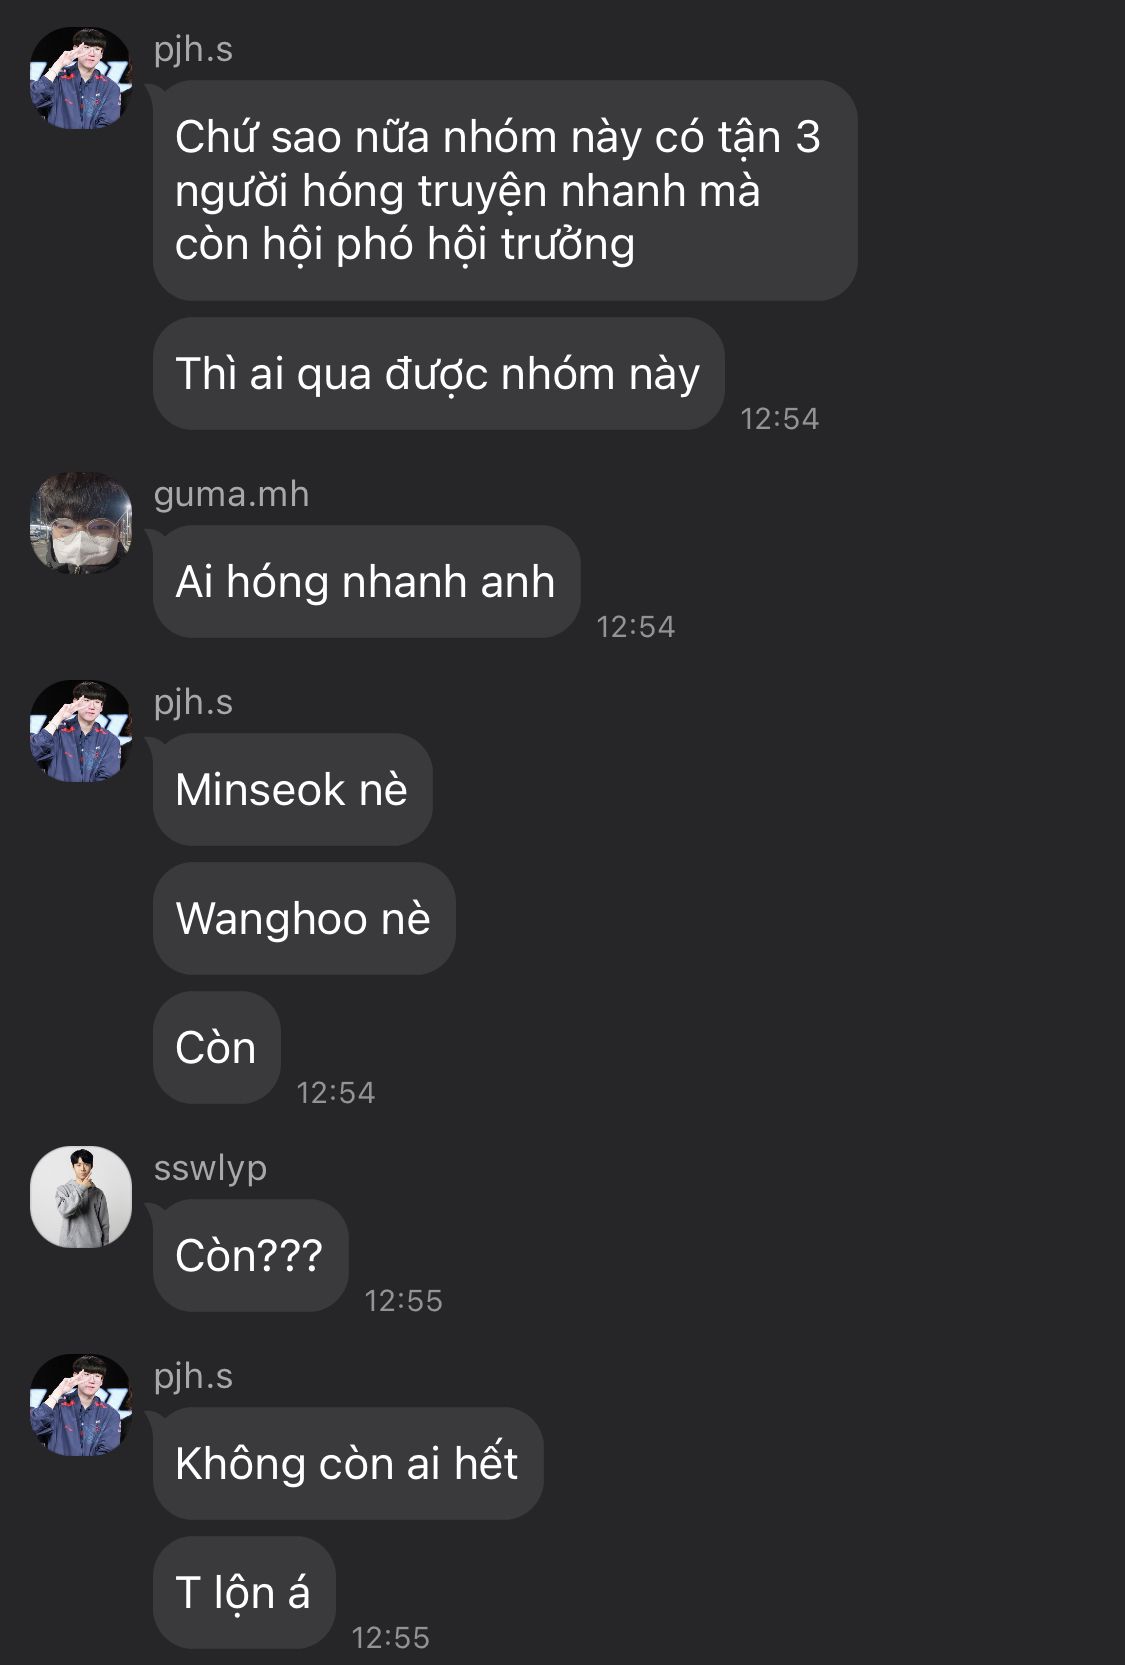Viewport: 1125px width, 1665px height.
Task: Tap the 12:55 timestamp beside "Còn???"
Action: [x=403, y=1301]
